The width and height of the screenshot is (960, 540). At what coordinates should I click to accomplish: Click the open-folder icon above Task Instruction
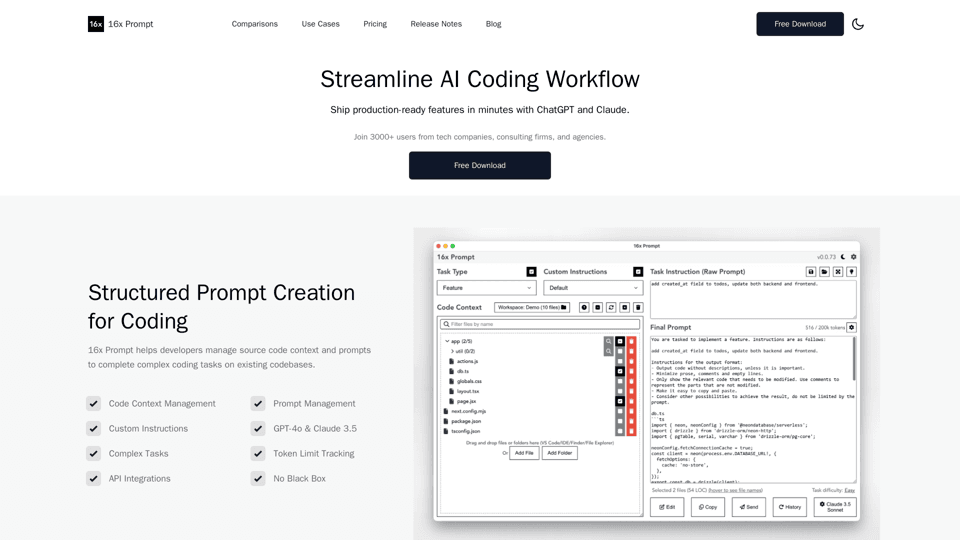[824, 271]
